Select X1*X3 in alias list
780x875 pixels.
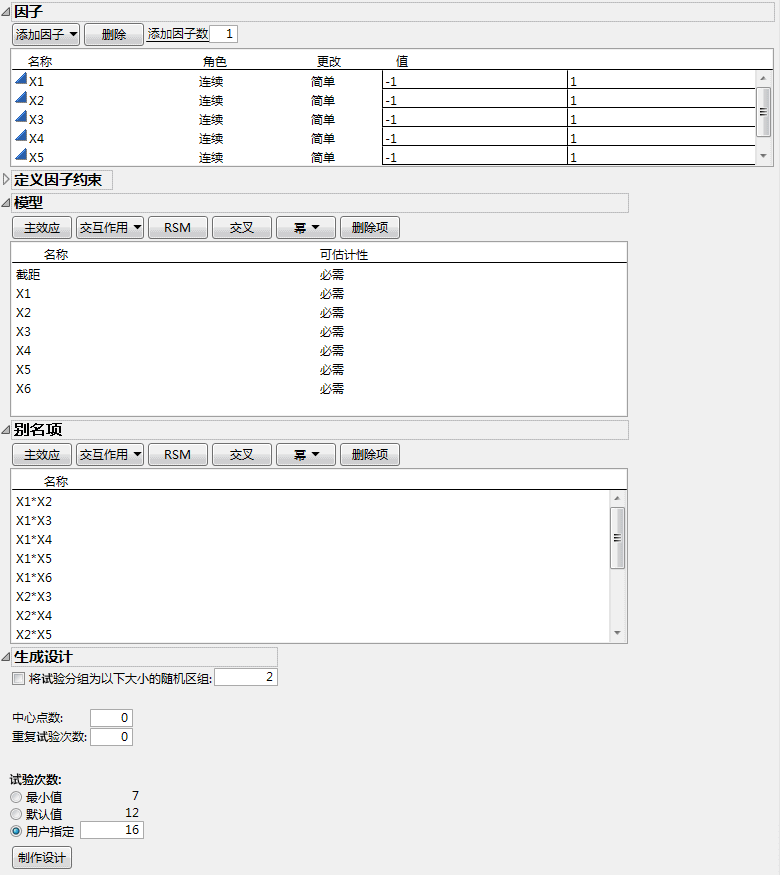[x=311, y=521]
